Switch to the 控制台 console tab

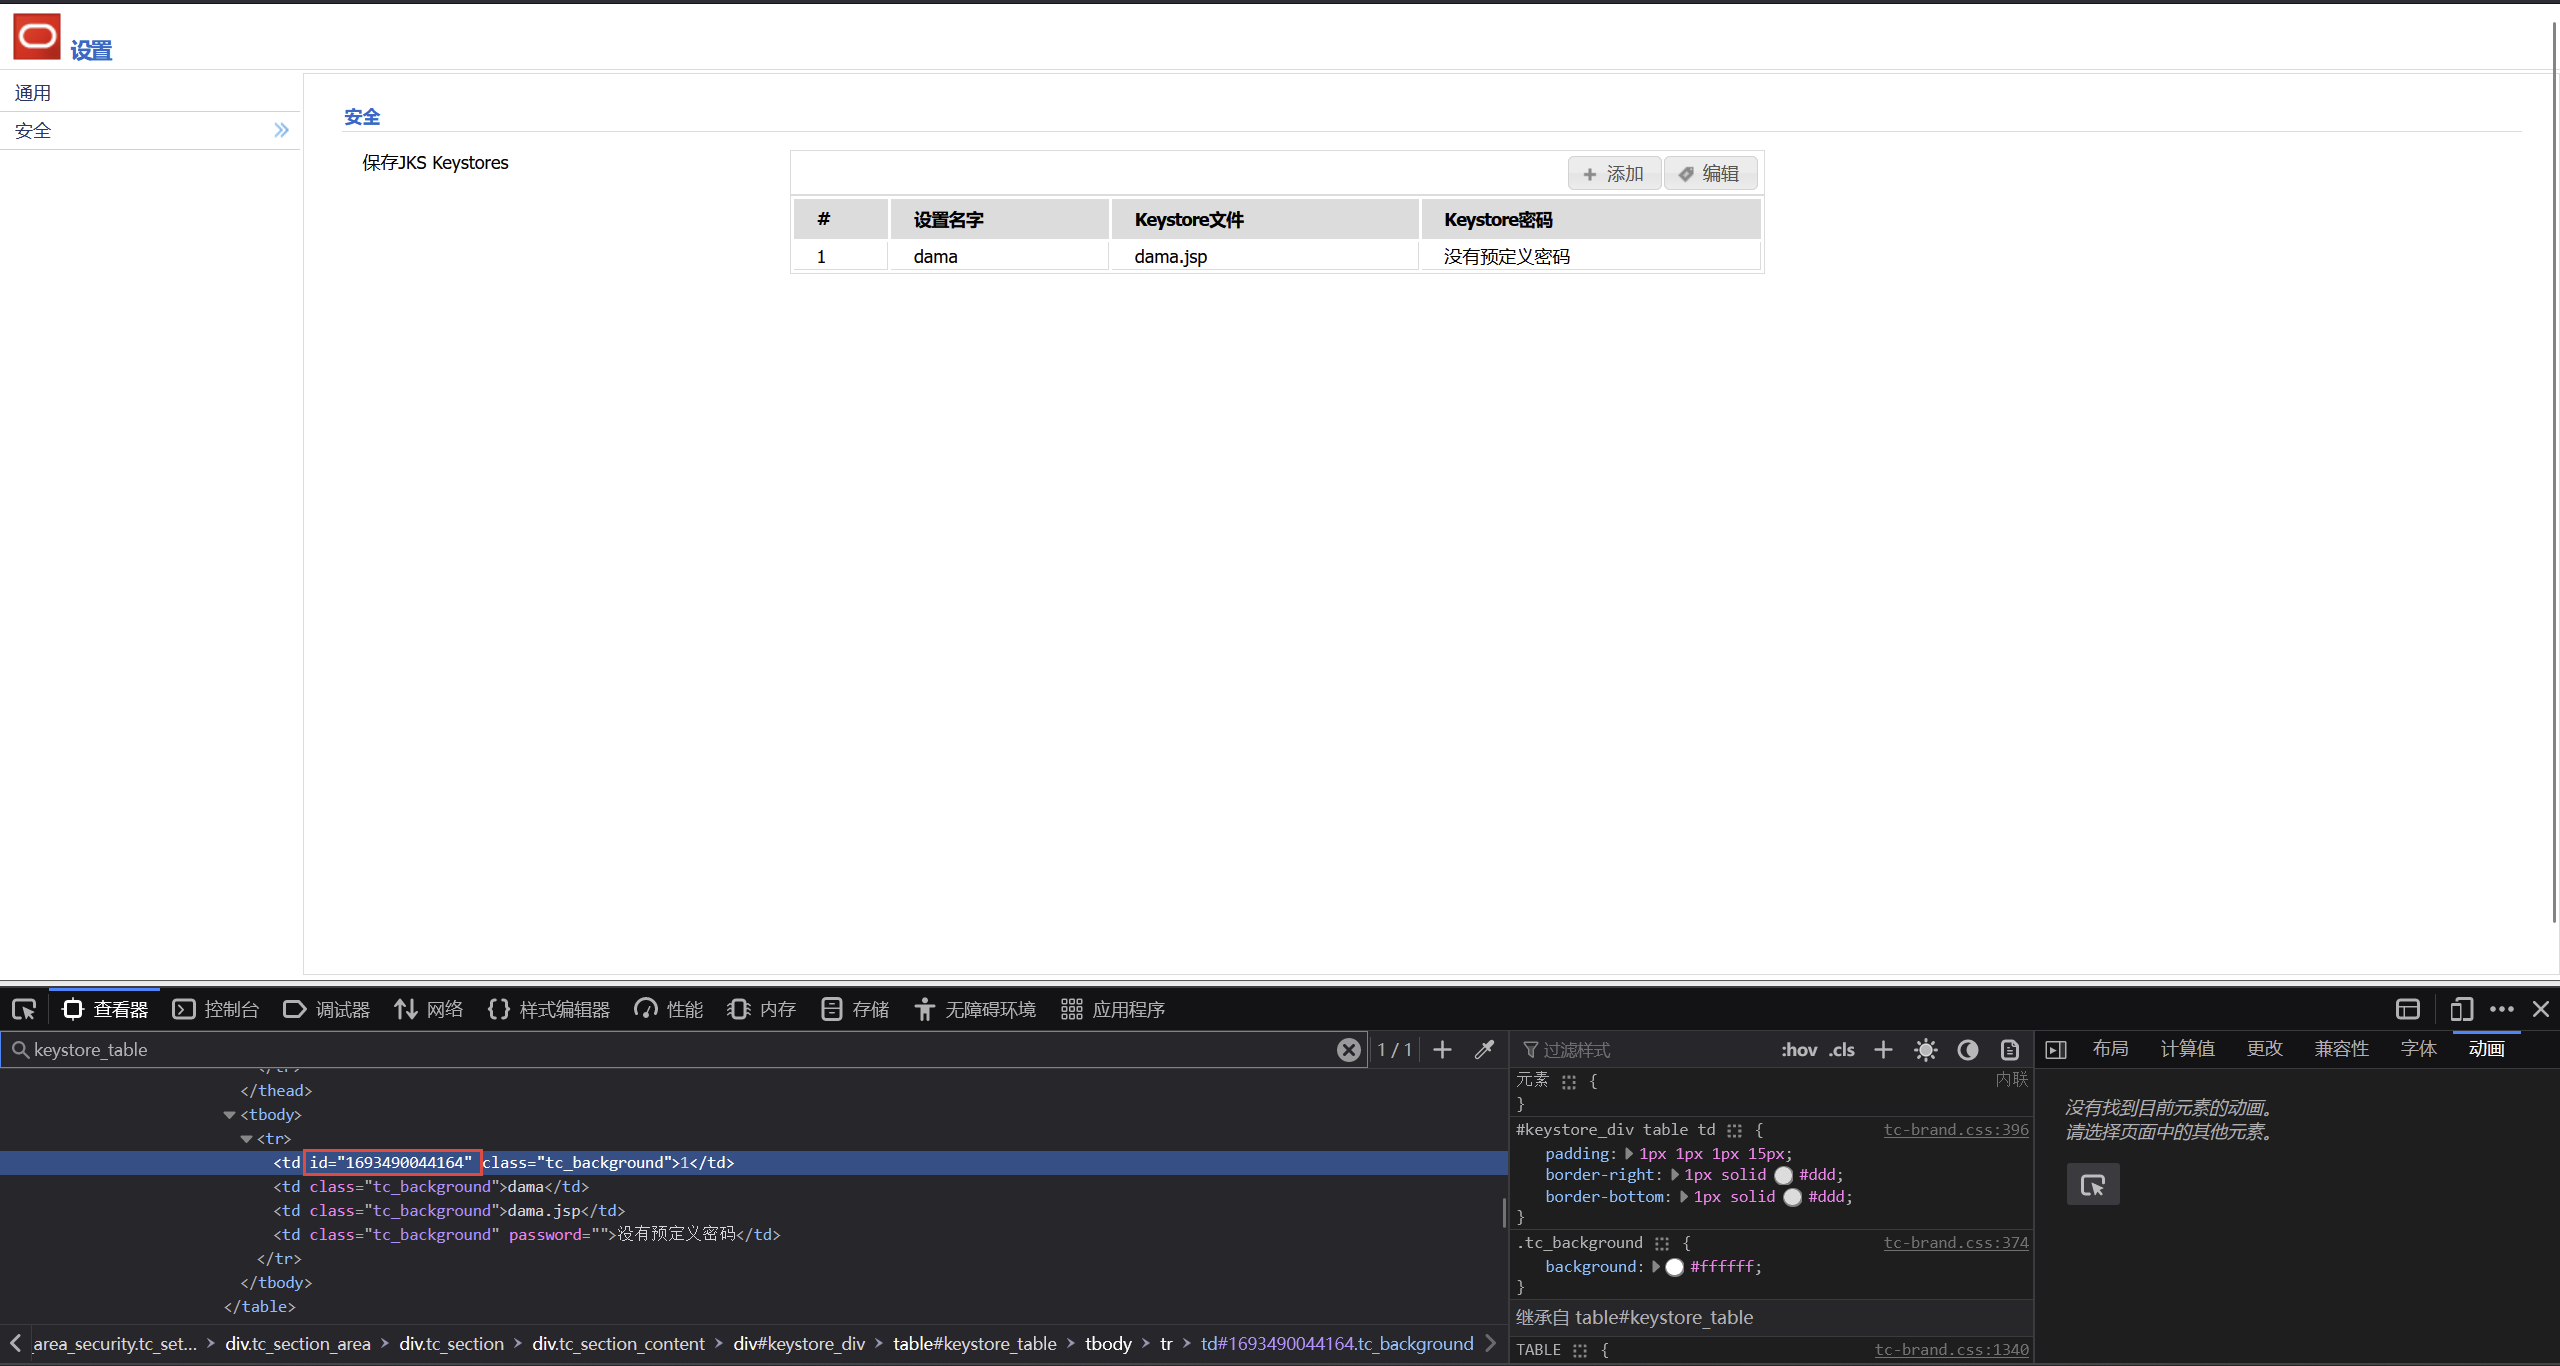click(x=216, y=1009)
